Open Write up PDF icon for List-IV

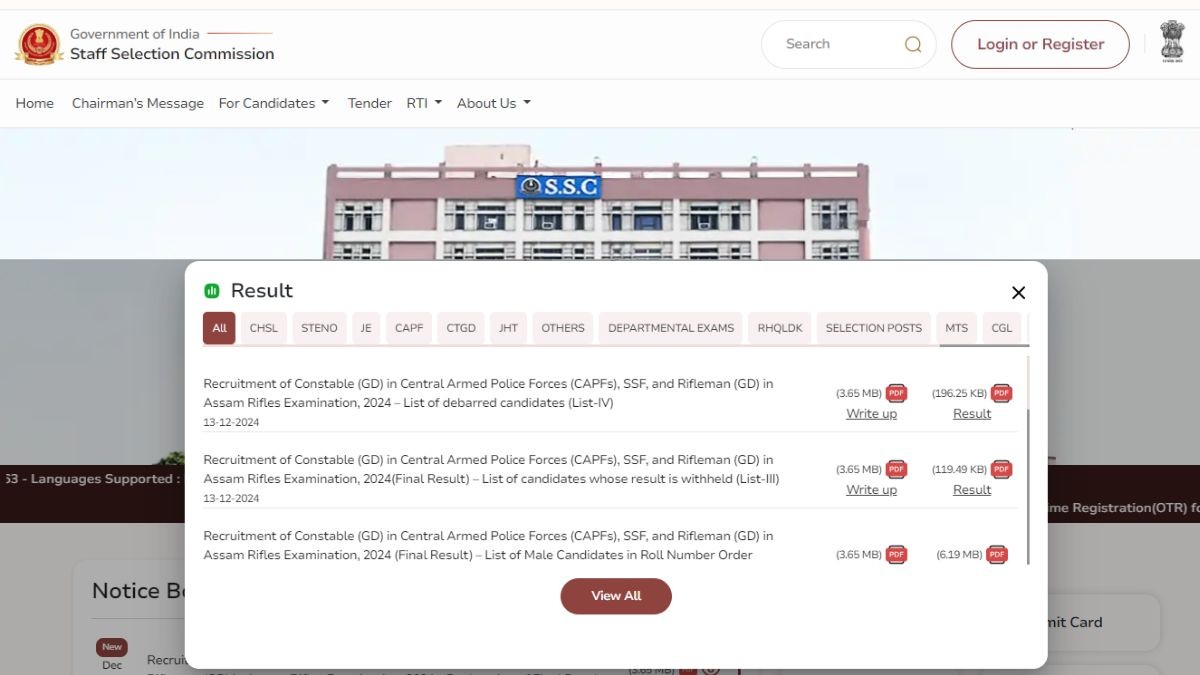coord(896,393)
